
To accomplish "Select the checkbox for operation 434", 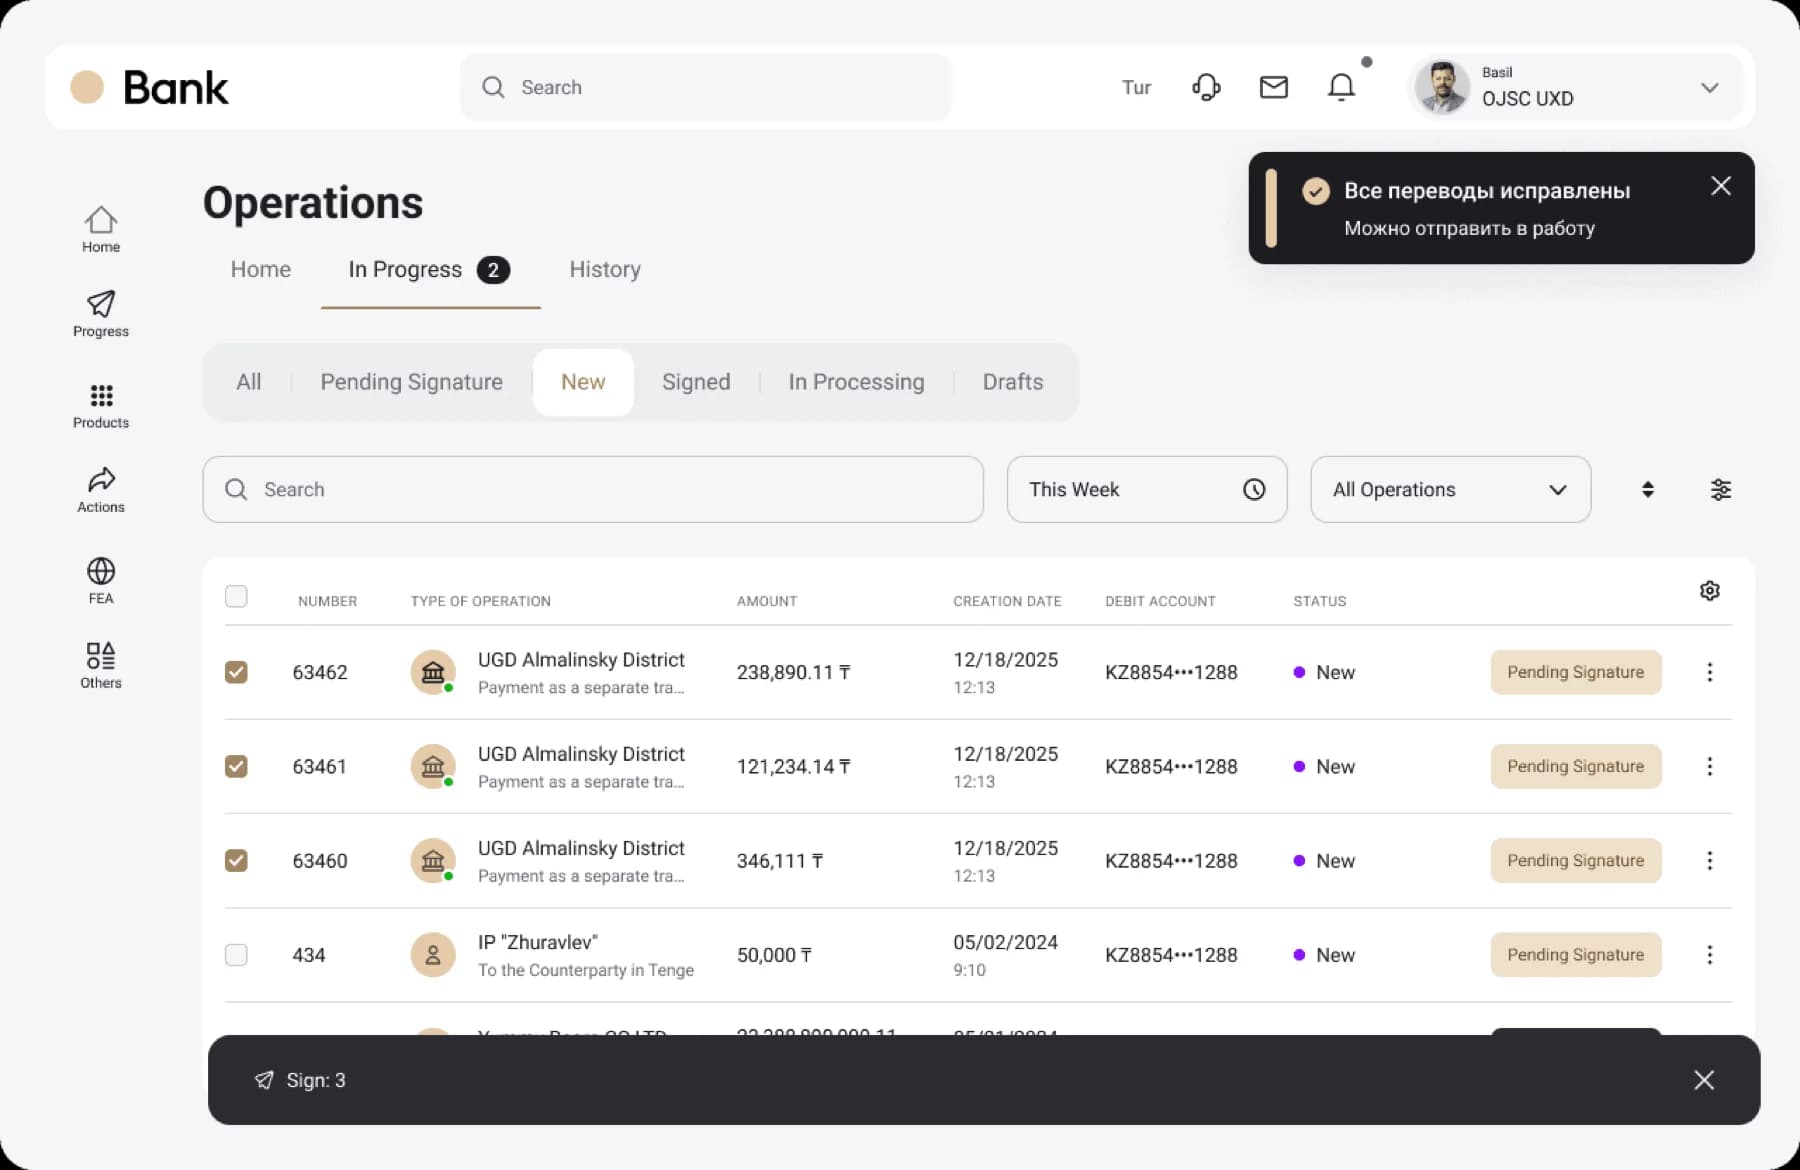I will tap(236, 955).
